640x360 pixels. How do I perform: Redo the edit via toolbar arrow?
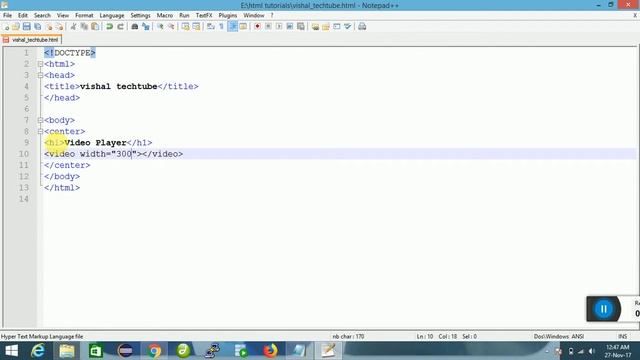coord(120,27)
